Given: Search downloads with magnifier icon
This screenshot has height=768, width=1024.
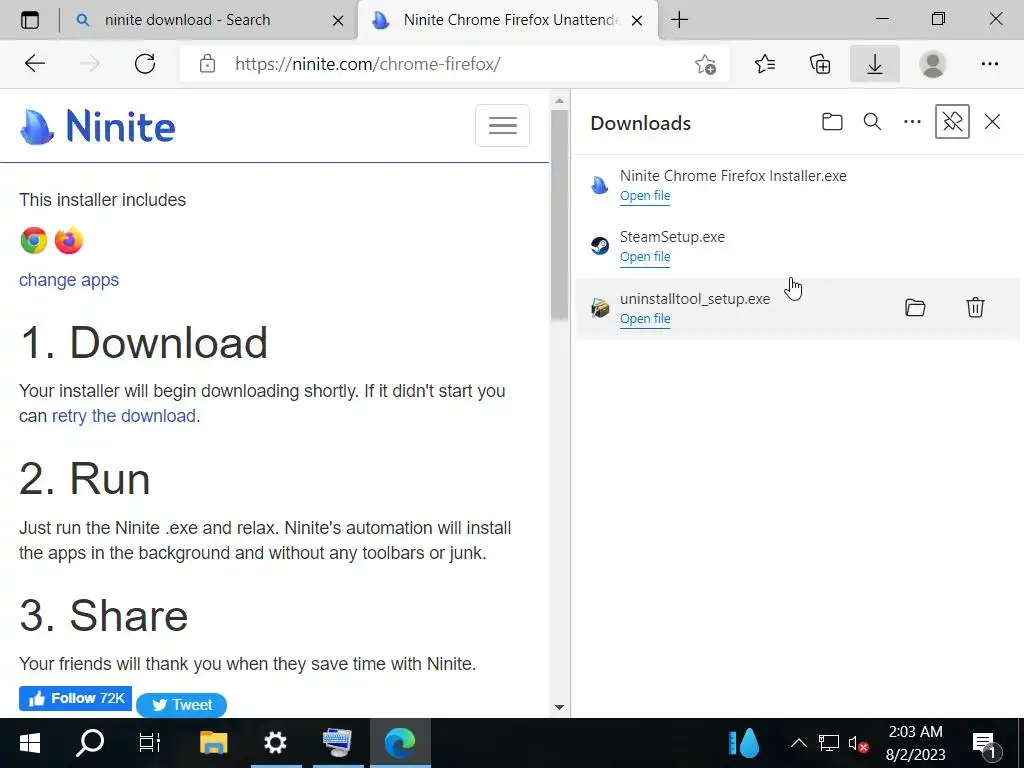Looking at the screenshot, I should tap(872, 121).
